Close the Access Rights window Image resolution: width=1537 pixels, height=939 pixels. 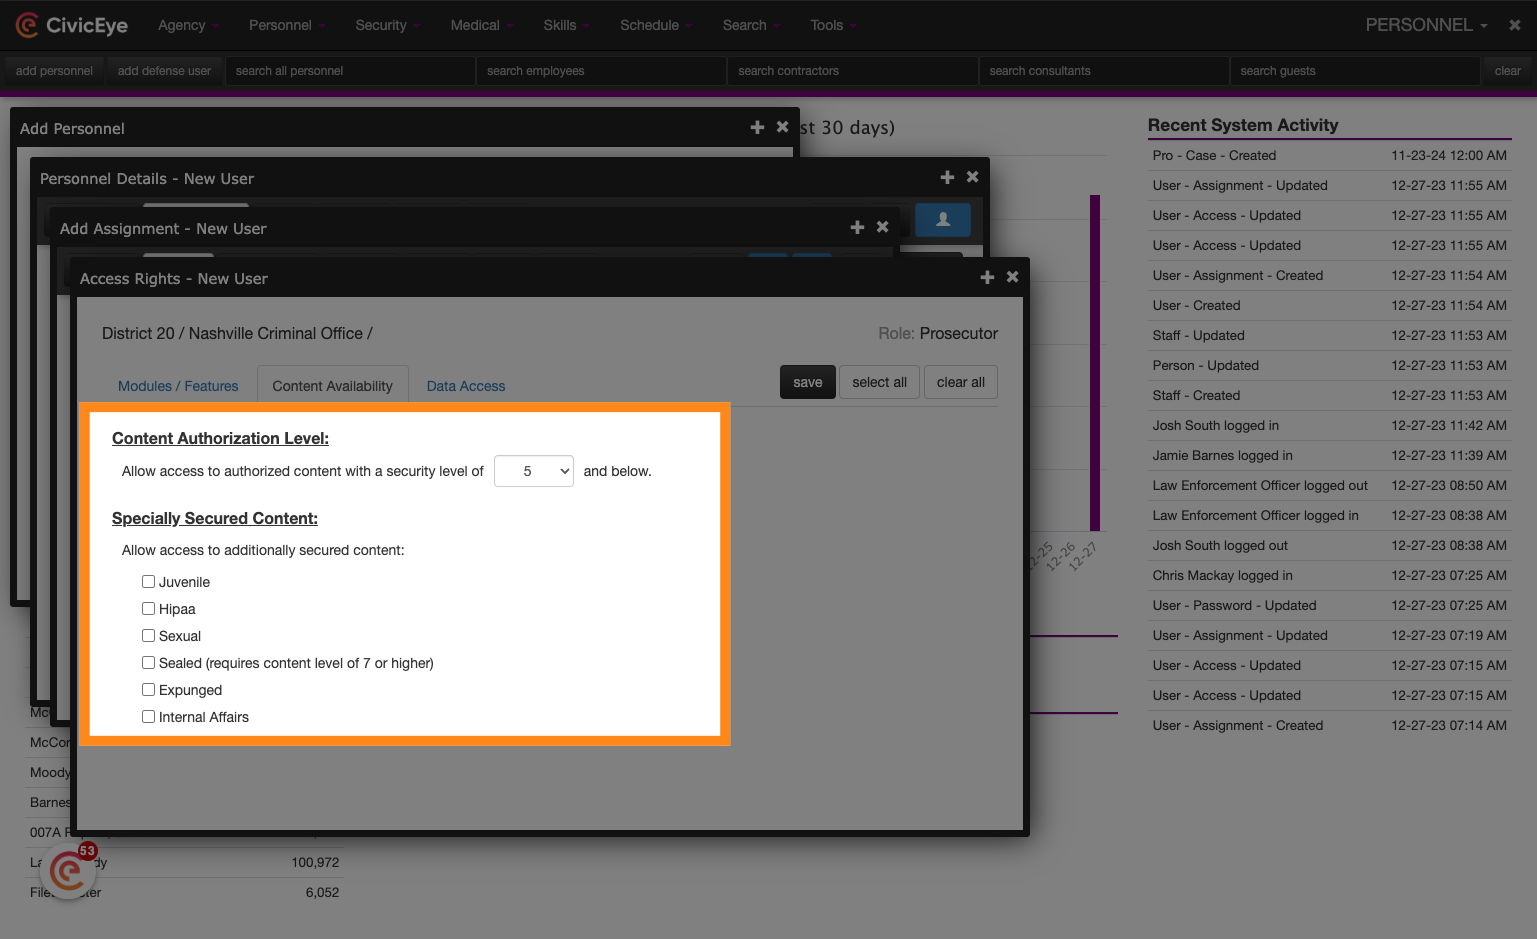click(1012, 277)
